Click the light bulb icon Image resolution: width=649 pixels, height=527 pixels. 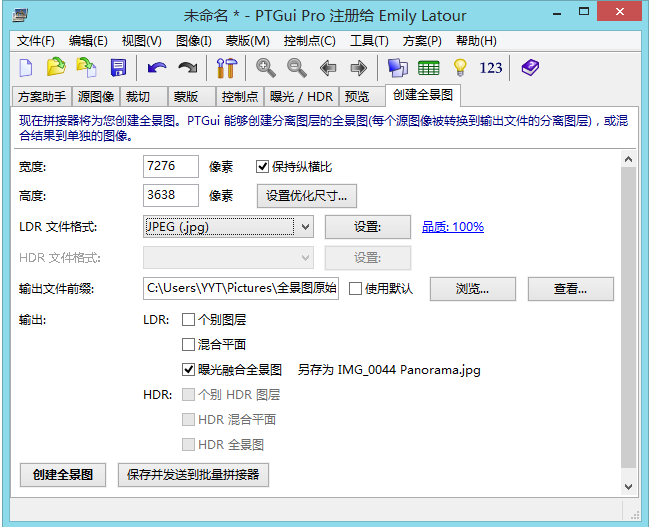click(459, 68)
